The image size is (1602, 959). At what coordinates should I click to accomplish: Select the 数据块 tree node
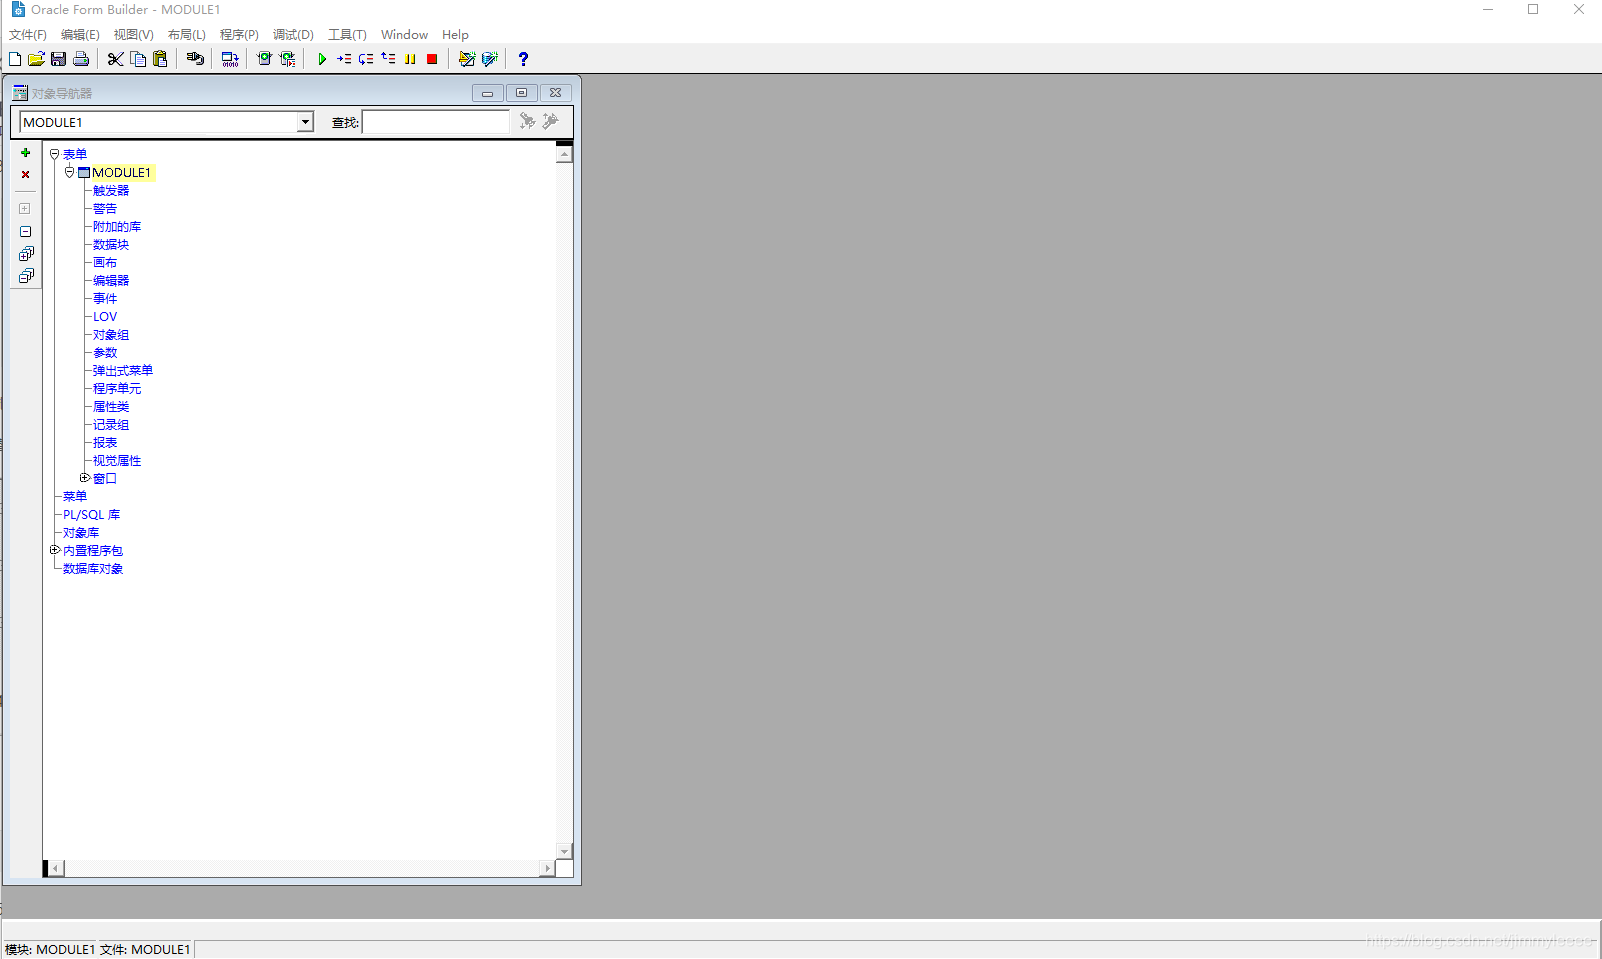pyautogui.click(x=111, y=244)
